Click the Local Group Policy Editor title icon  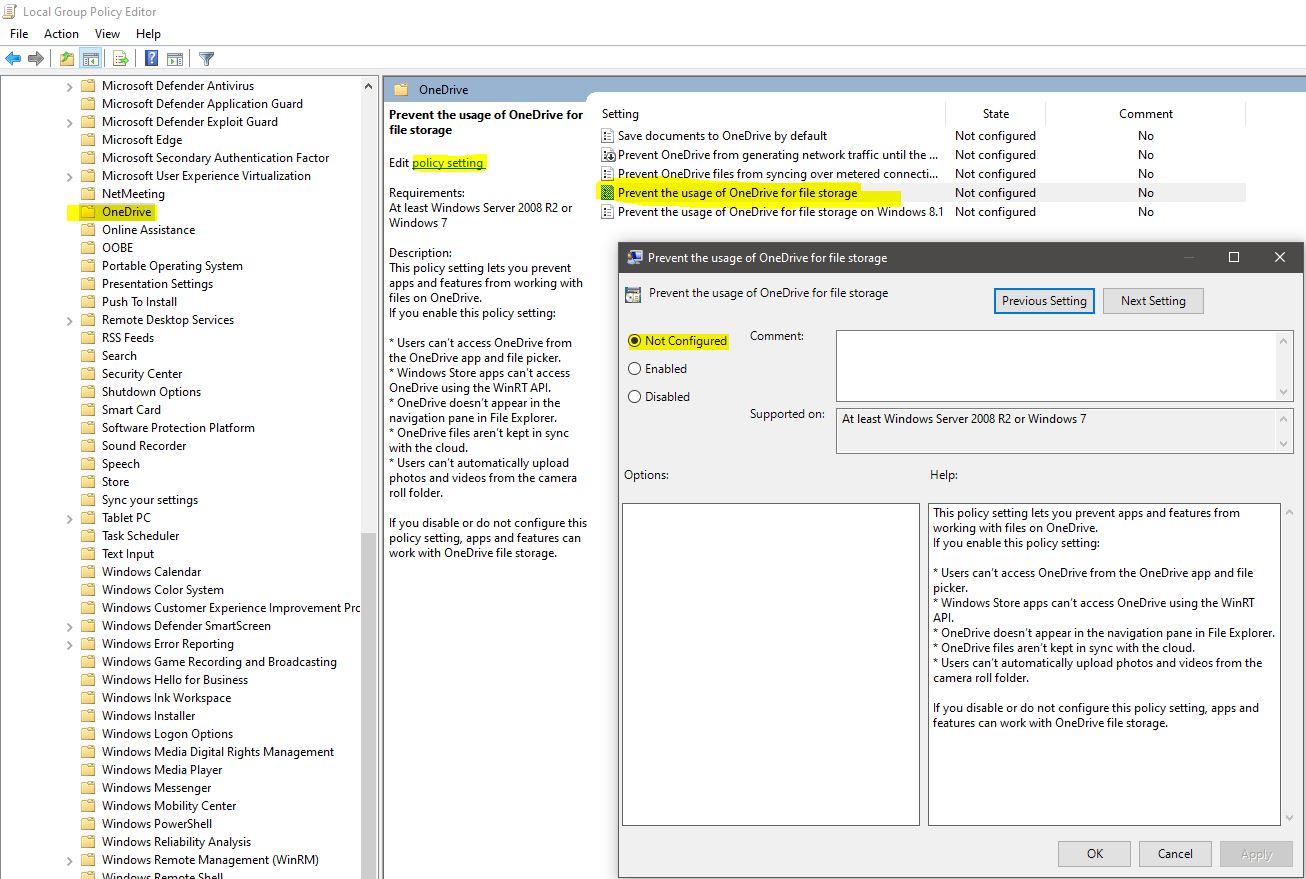coord(11,12)
